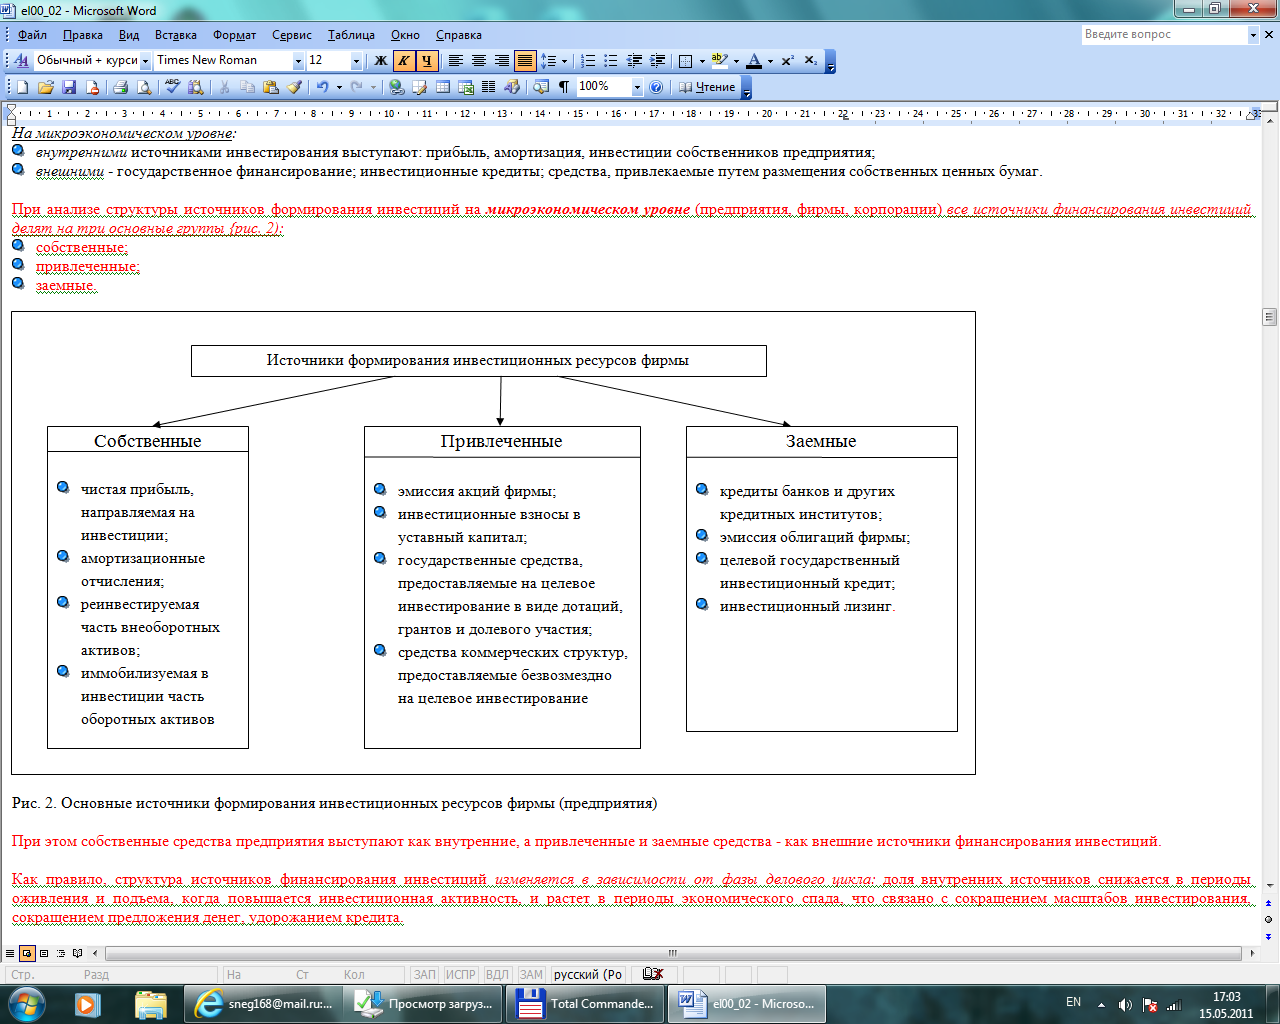Viewport: 1280px width, 1024px height.
Task: Insert hyperlink icon
Action: [397, 87]
